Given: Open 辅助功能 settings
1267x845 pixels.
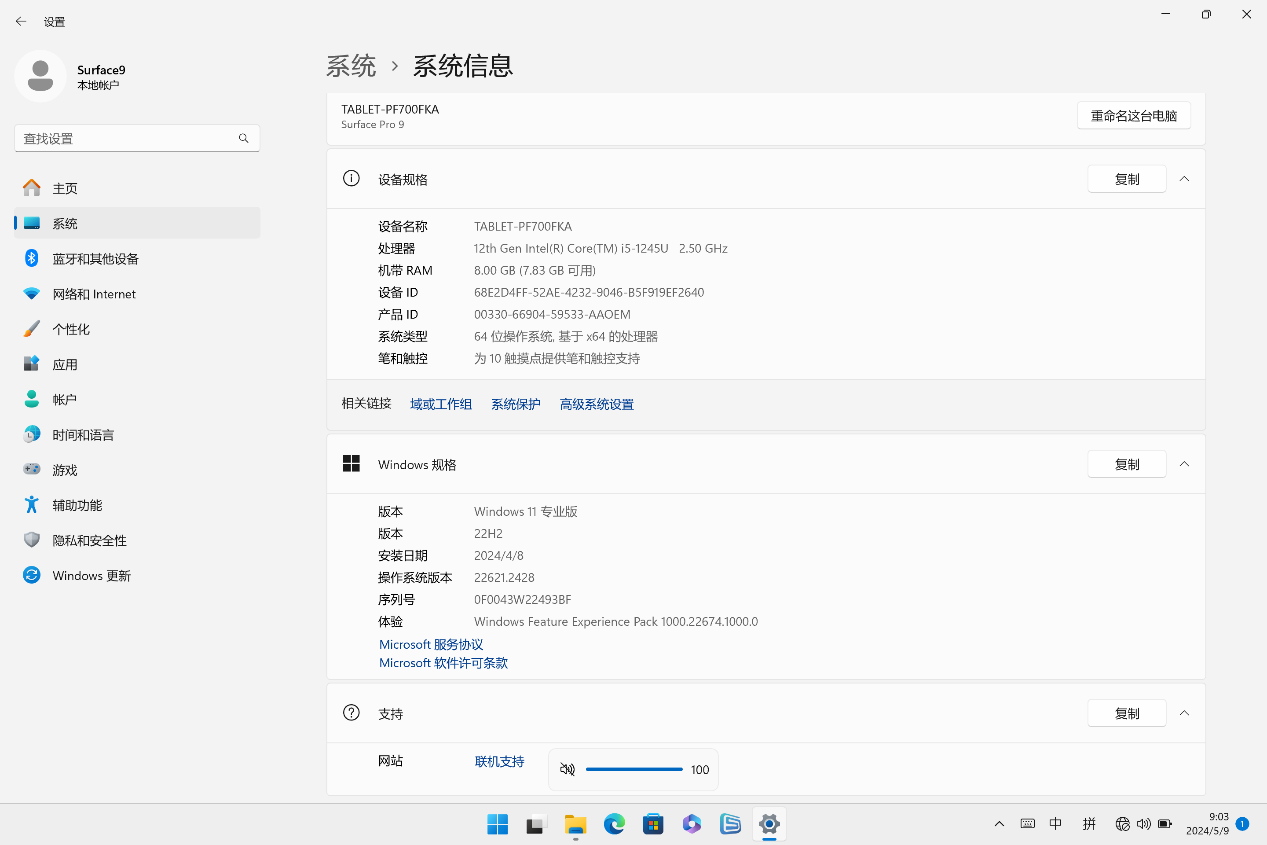Looking at the screenshot, I should point(137,505).
